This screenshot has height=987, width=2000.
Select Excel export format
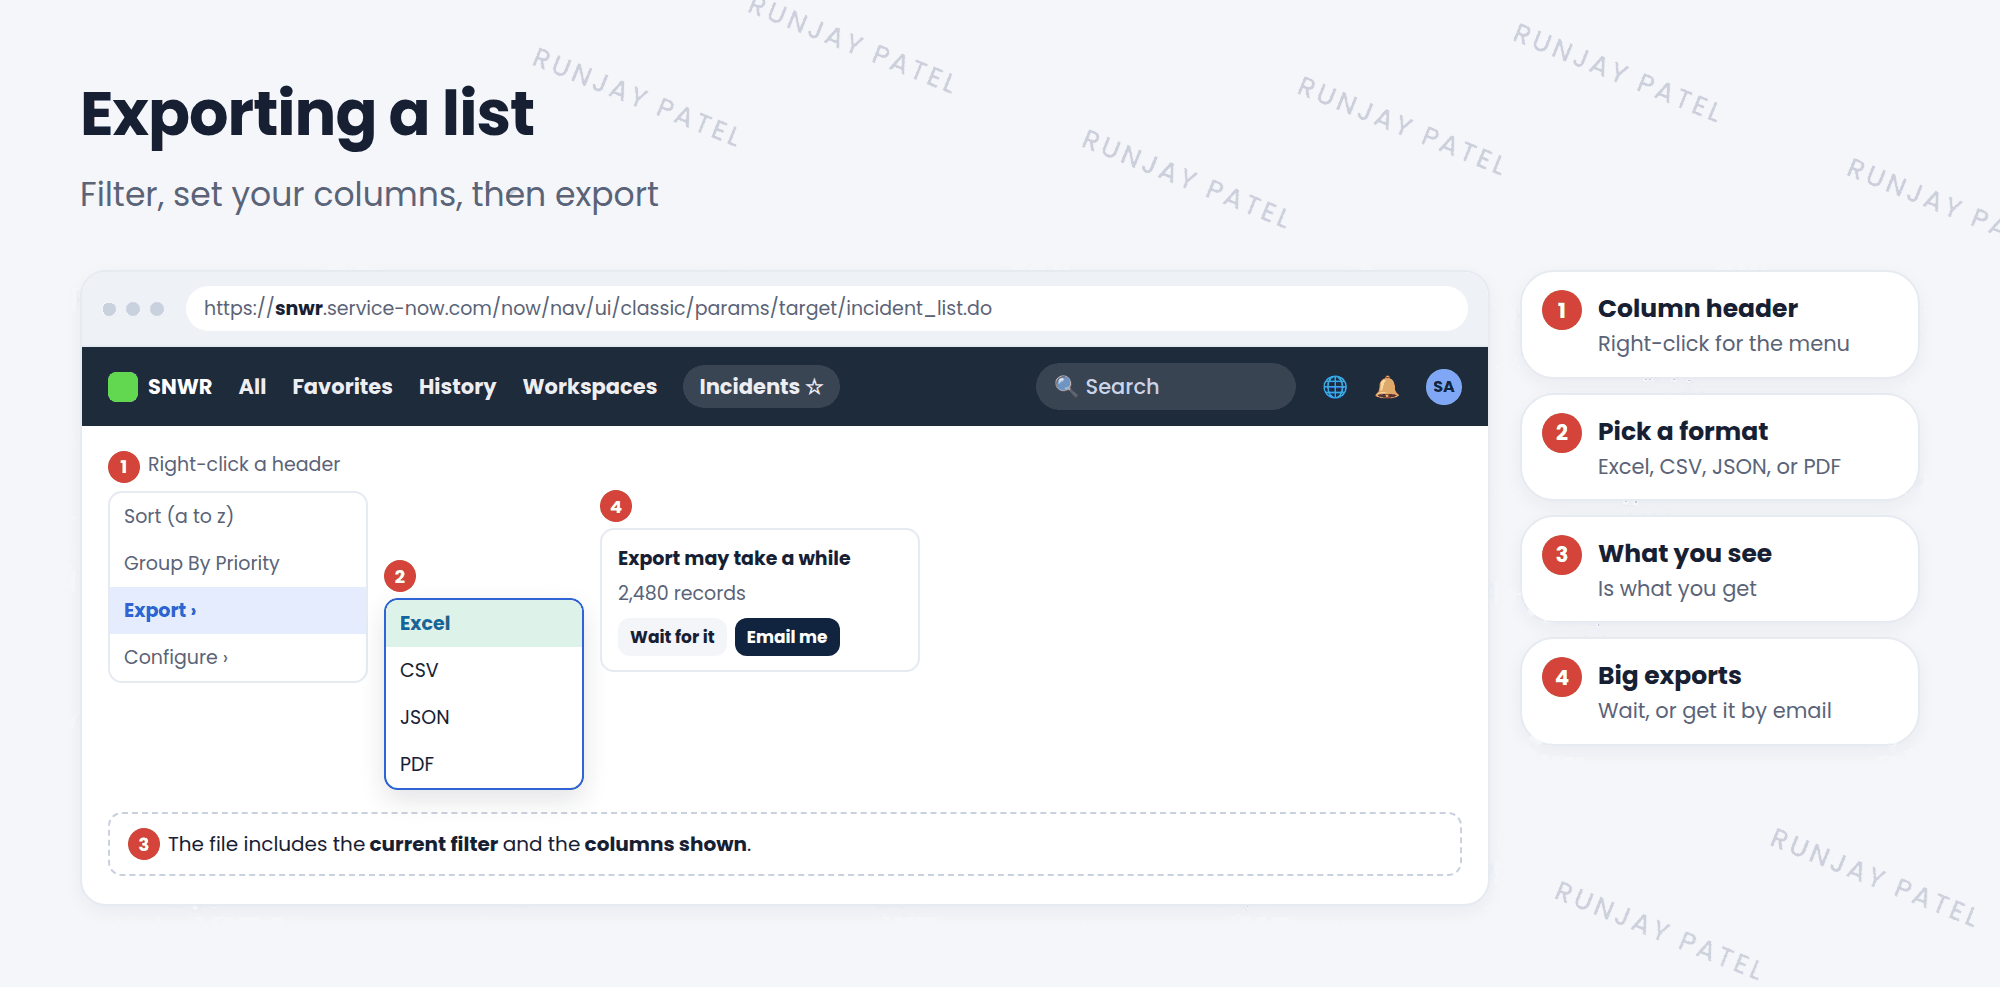pyautogui.click(x=484, y=623)
